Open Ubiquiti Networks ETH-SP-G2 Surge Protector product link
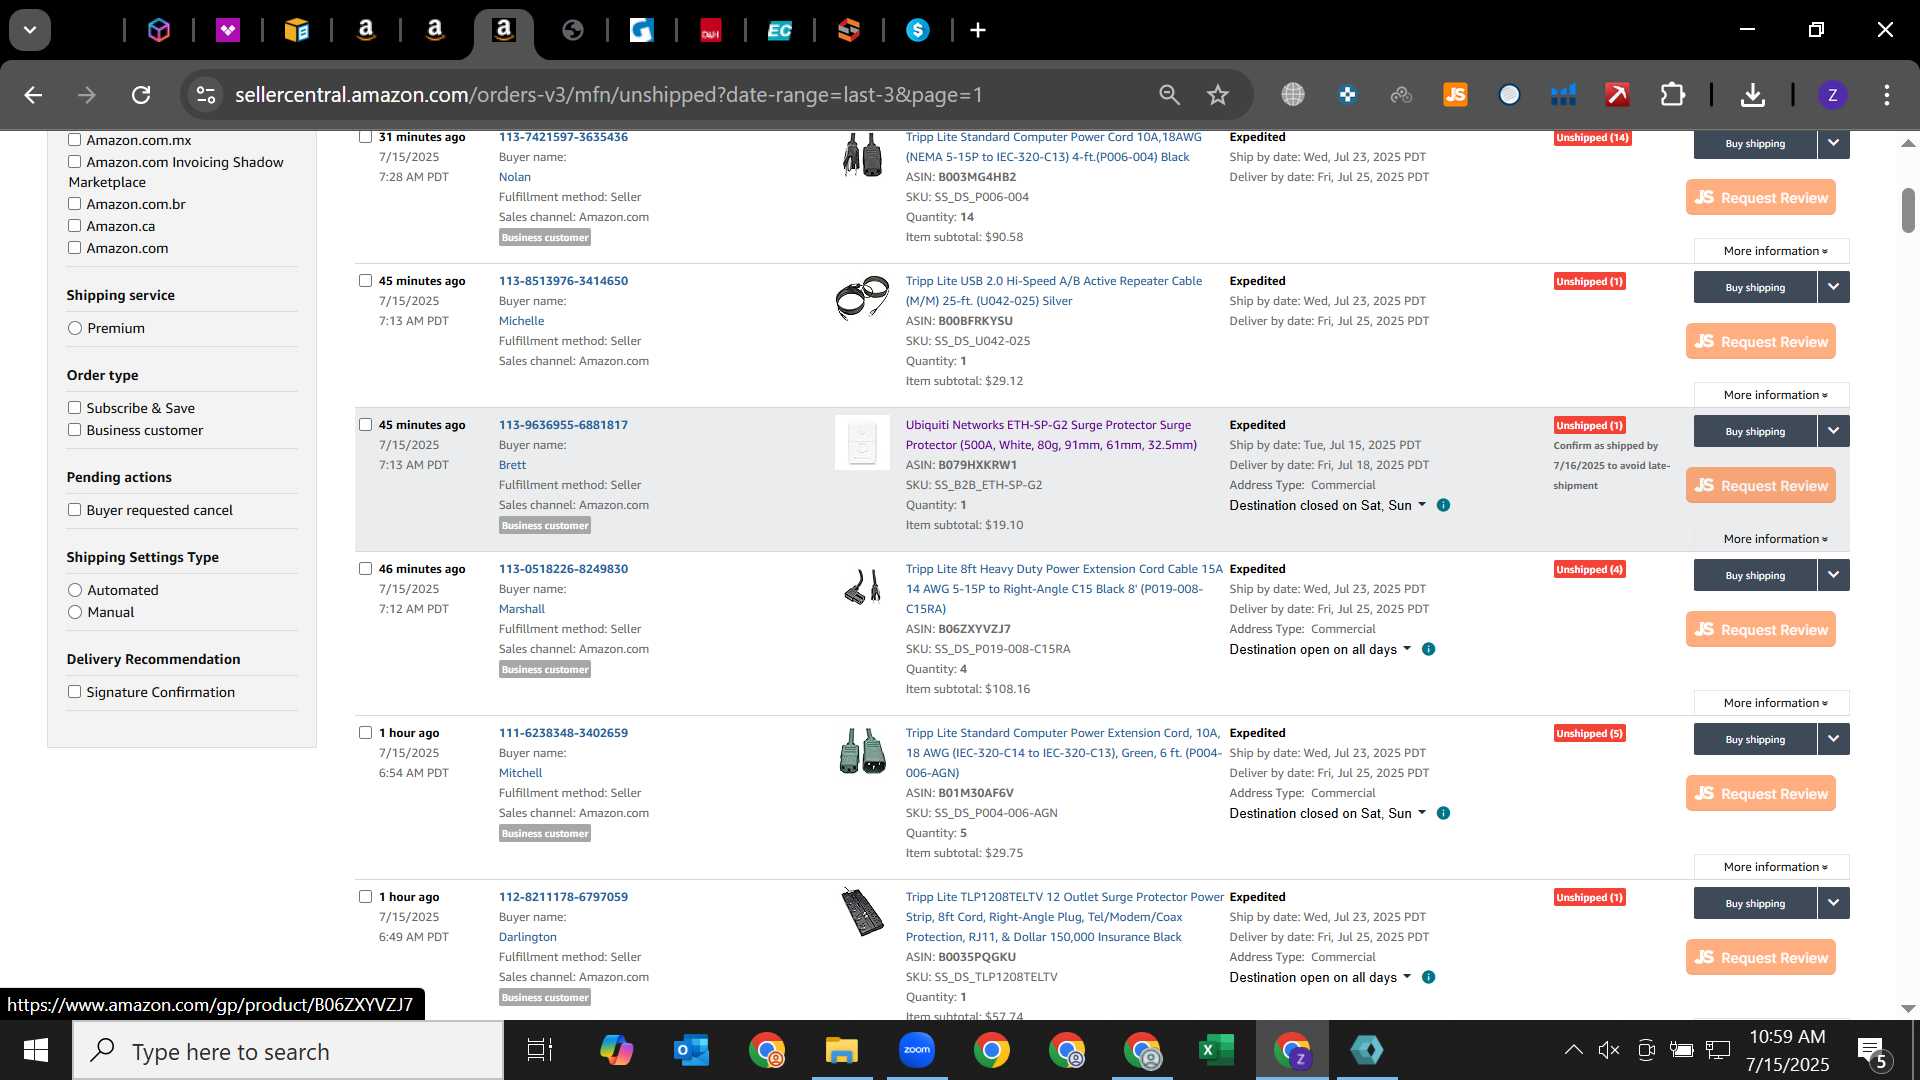 click(1050, 435)
